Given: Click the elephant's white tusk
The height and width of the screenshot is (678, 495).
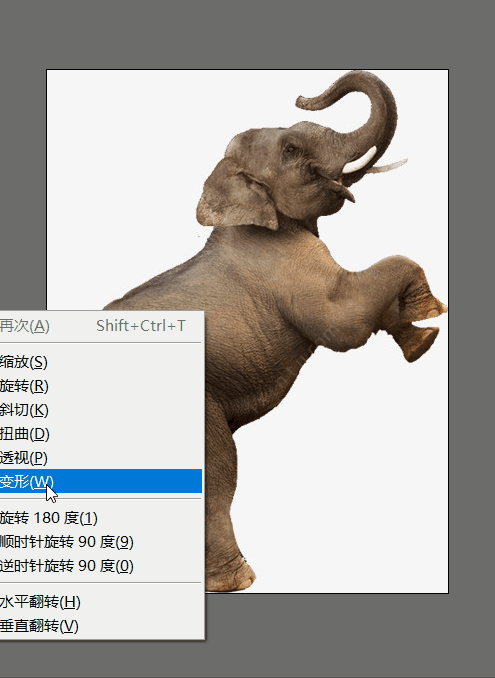Looking at the screenshot, I should [358, 162].
